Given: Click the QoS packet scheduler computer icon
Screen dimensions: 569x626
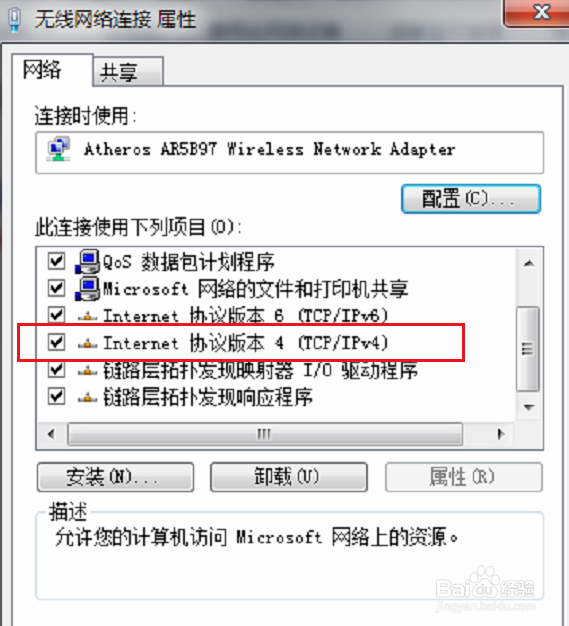Looking at the screenshot, I should [87, 261].
